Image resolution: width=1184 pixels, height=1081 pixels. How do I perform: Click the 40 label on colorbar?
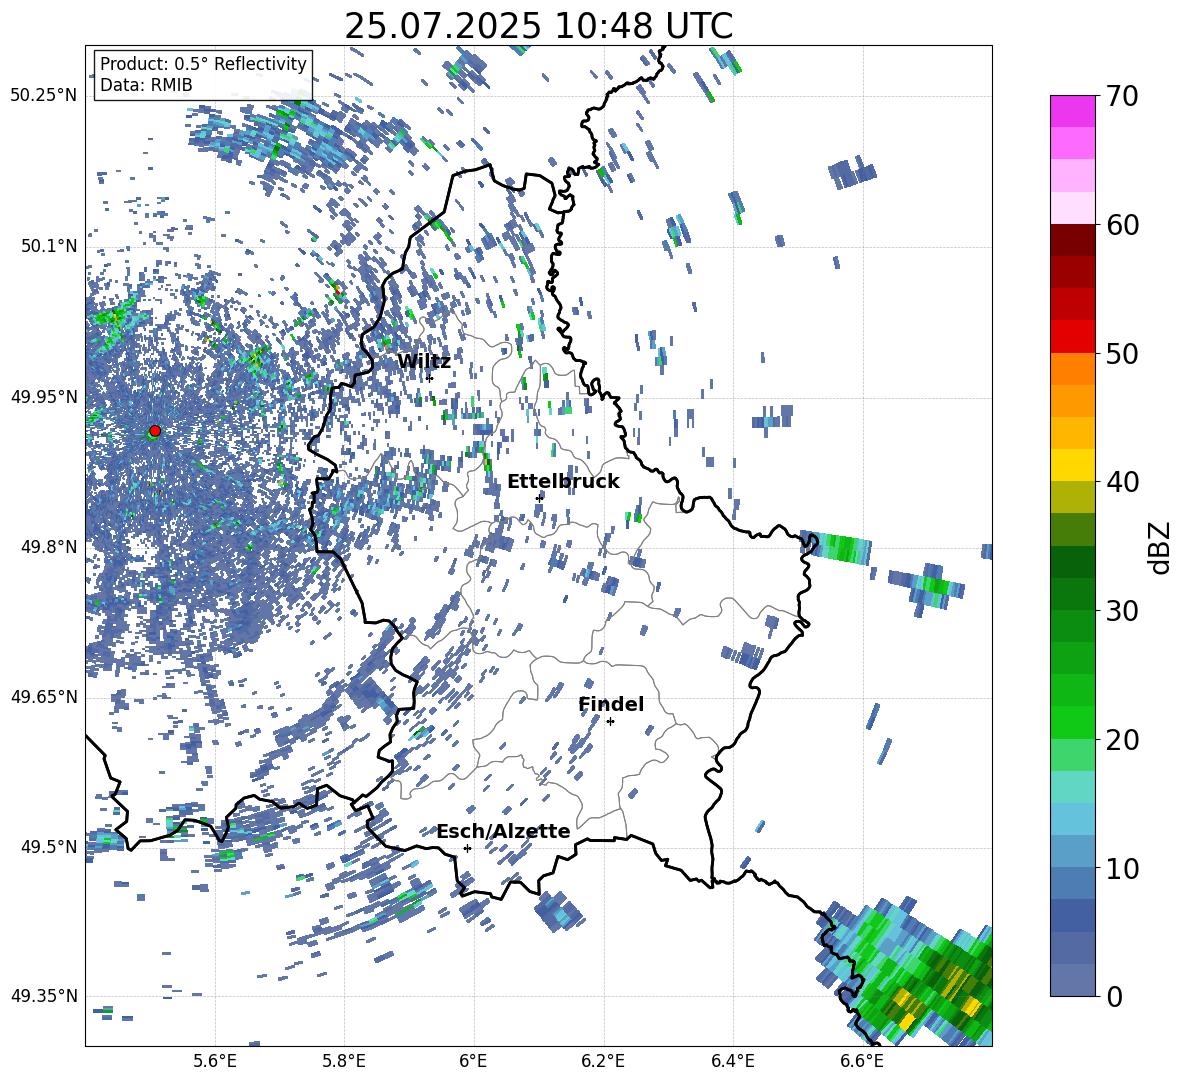point(1121,482)
